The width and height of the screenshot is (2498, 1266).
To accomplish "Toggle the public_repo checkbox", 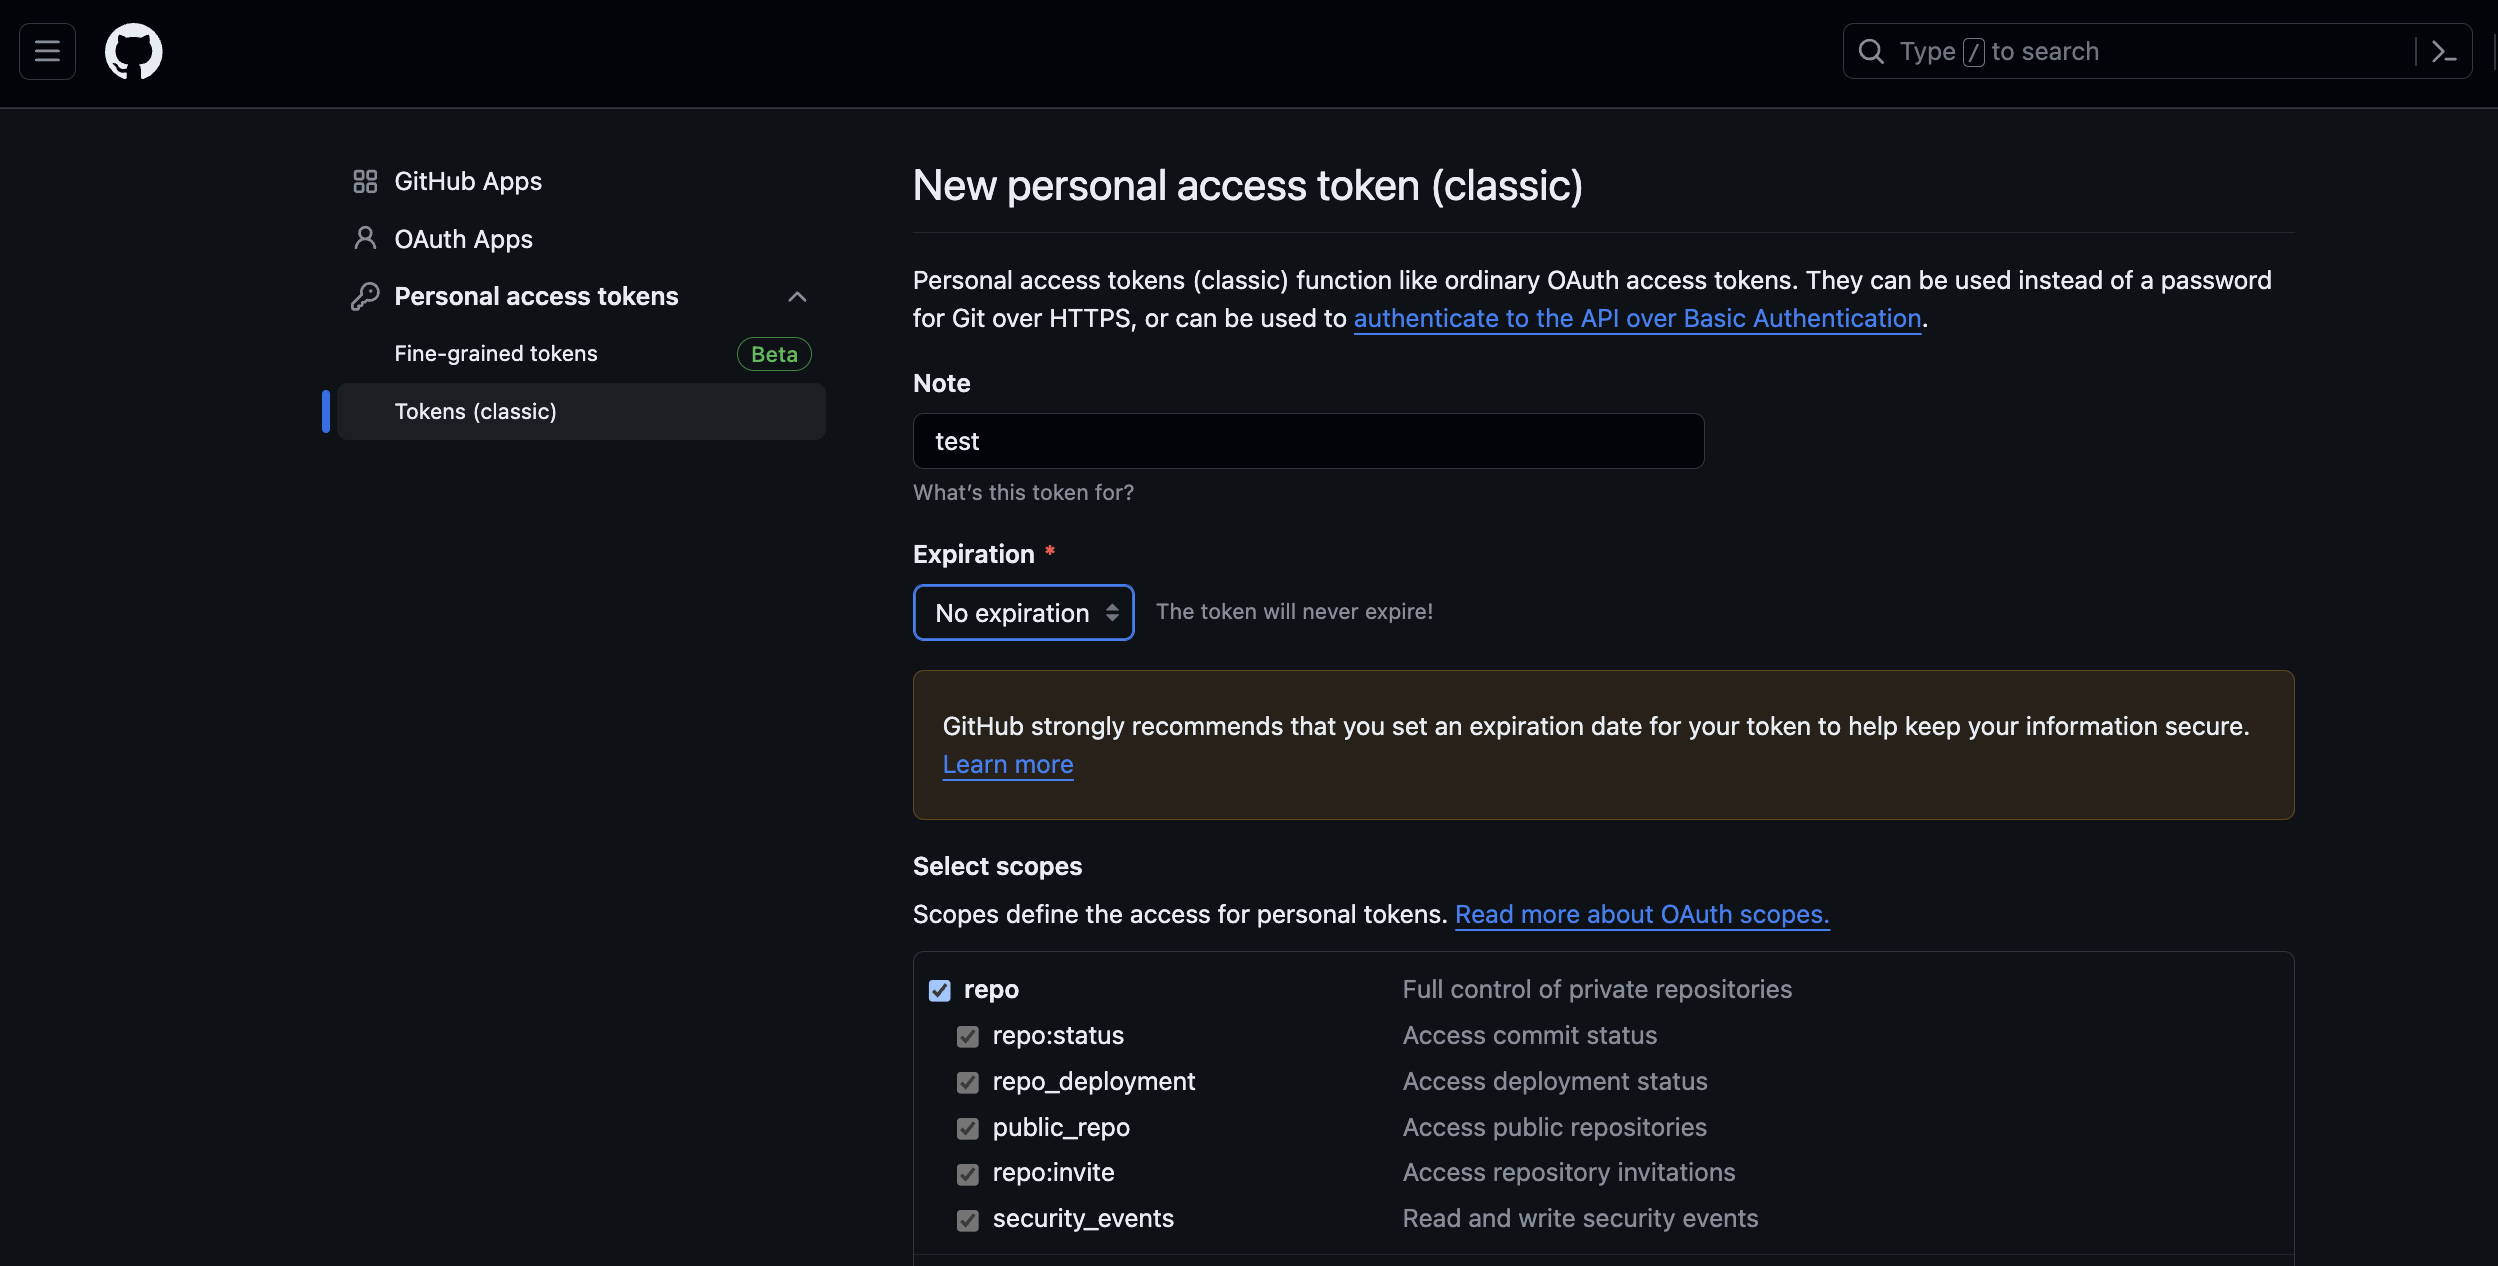I will click(x=967, y=1128).
